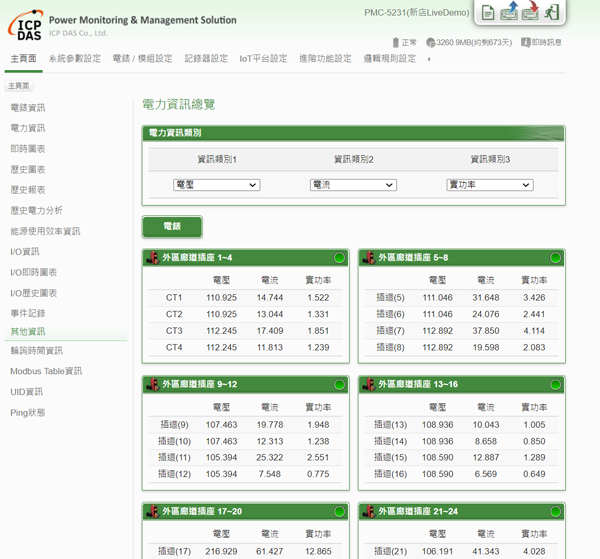Click the ICP DAS logo

coord(25,25)
